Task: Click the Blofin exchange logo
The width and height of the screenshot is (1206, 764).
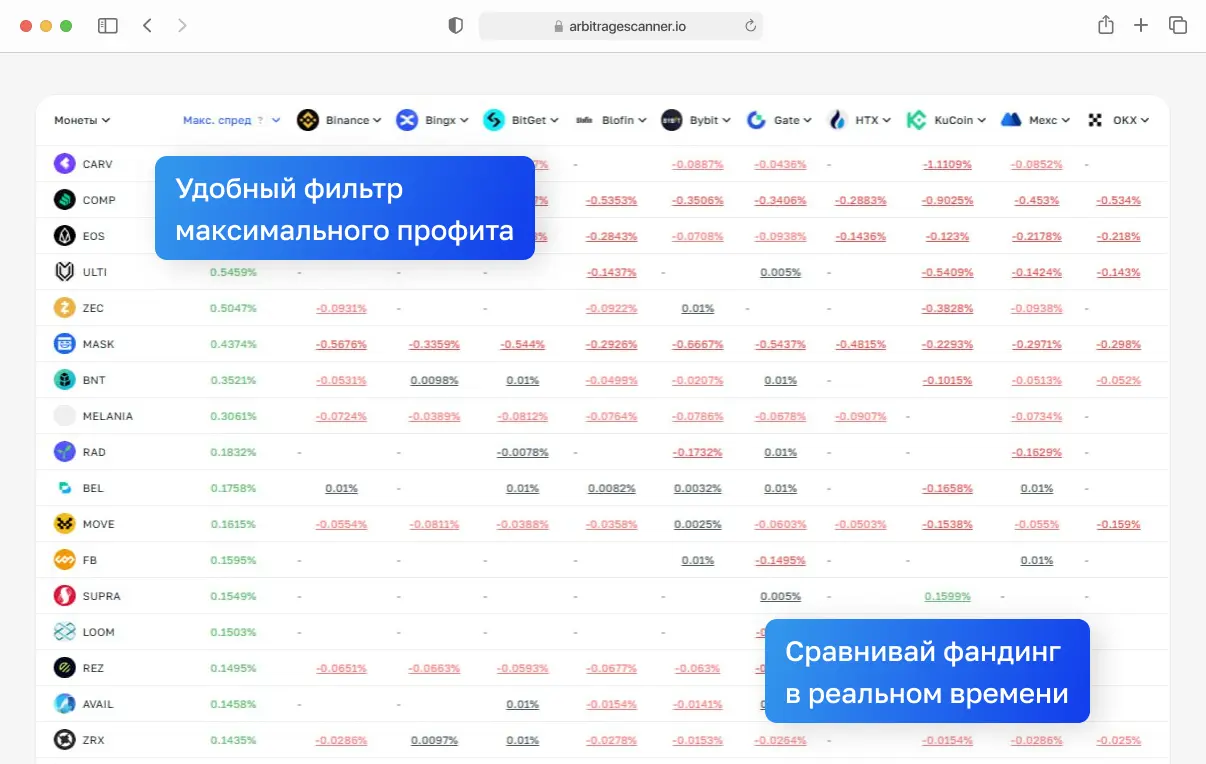Action: [x=585, y=120]
